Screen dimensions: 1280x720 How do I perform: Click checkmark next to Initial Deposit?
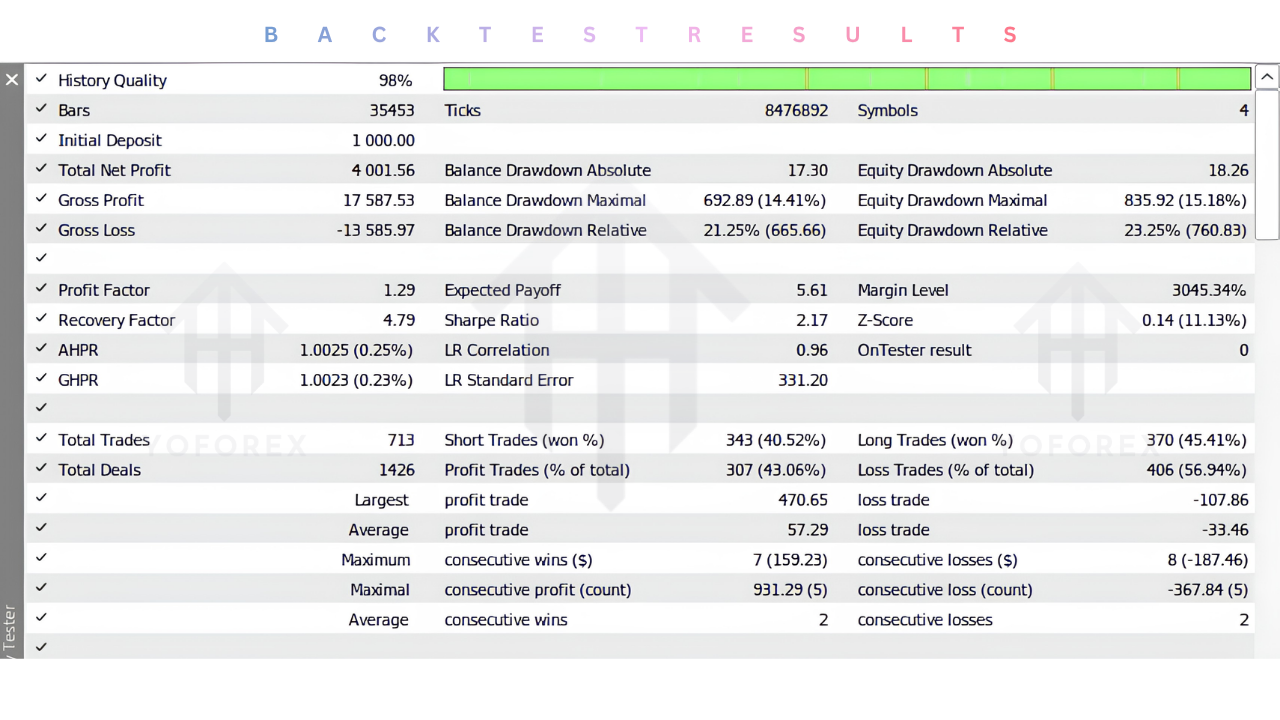tap(41, 138)
